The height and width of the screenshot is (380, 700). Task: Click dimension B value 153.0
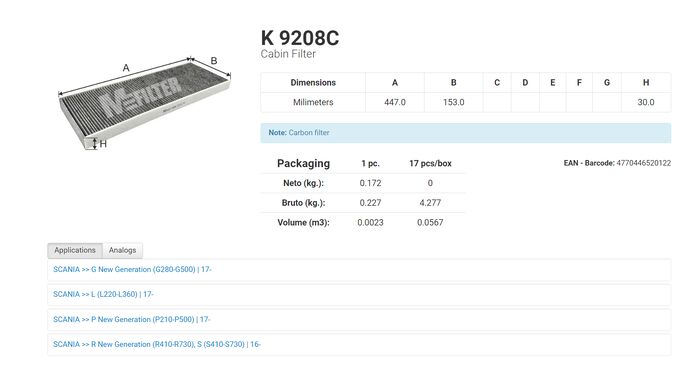click(x=454, y=102)
